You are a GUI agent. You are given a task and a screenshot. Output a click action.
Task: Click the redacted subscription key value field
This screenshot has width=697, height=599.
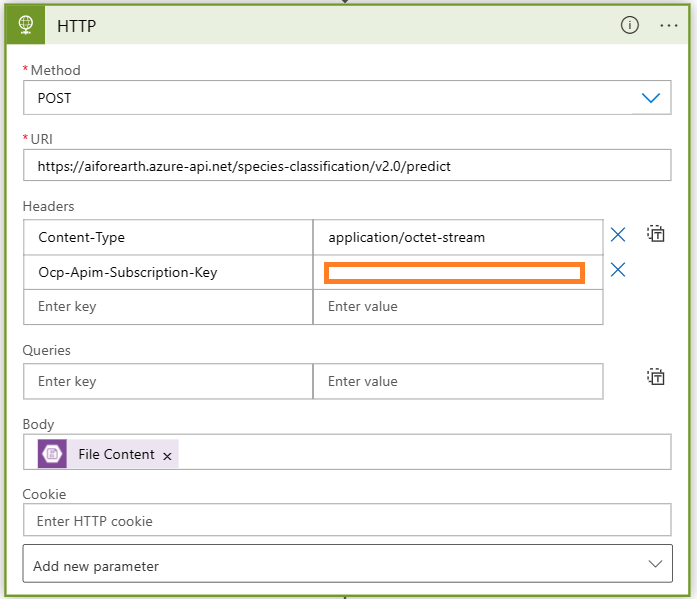(x=455, y=273)
